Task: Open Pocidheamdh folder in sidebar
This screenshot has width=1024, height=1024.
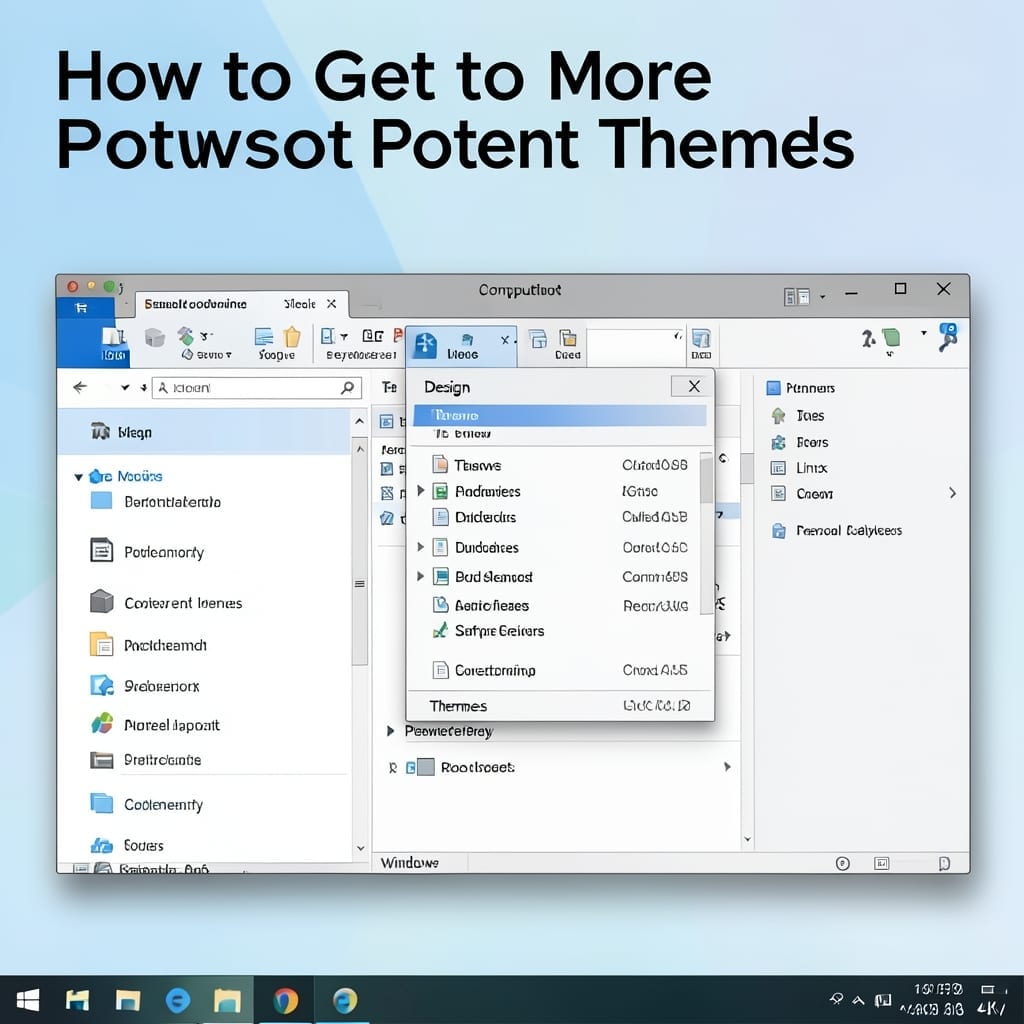Action: click(x=148, y=645)
